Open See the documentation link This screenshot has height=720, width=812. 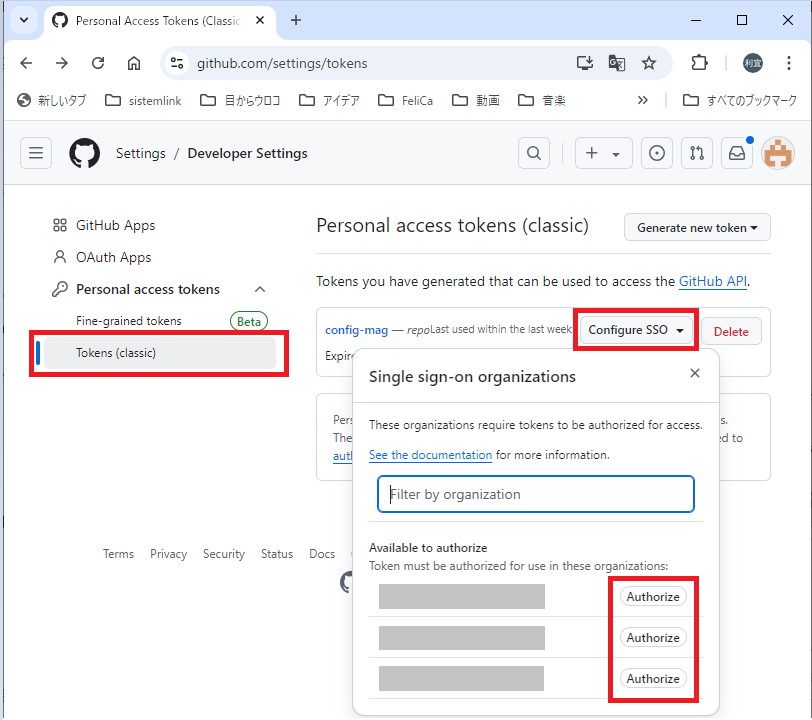point(430,455)
